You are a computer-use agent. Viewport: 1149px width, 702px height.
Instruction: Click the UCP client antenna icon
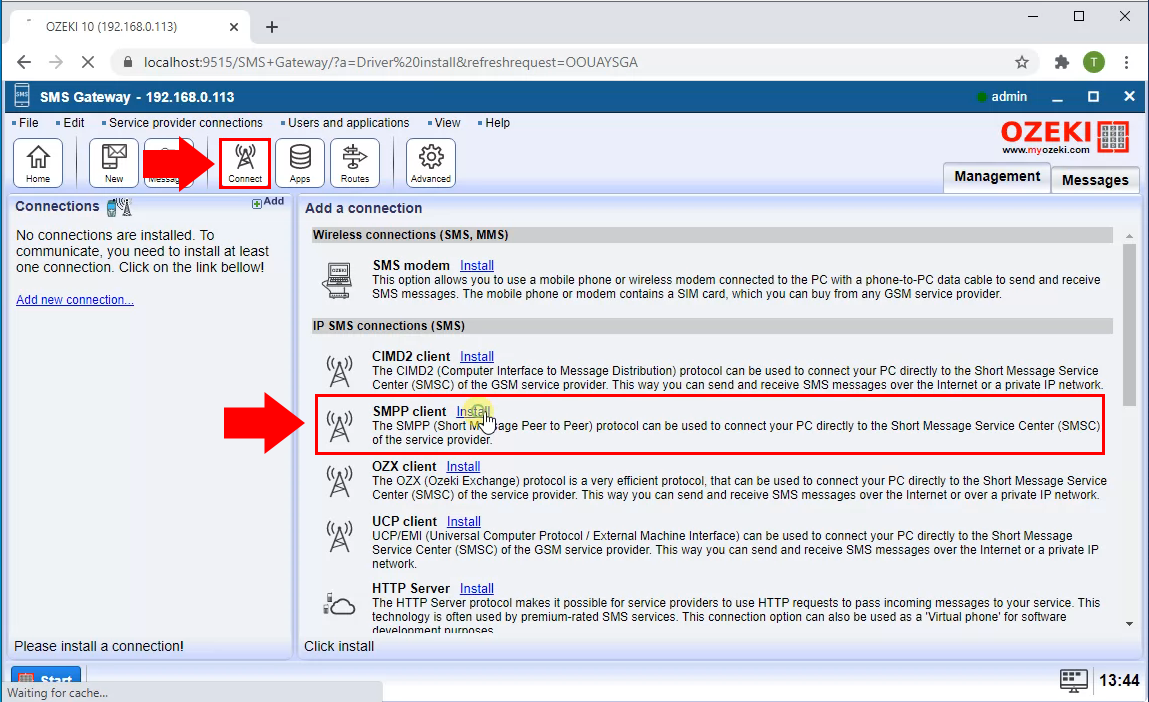(x=339, y=536)
